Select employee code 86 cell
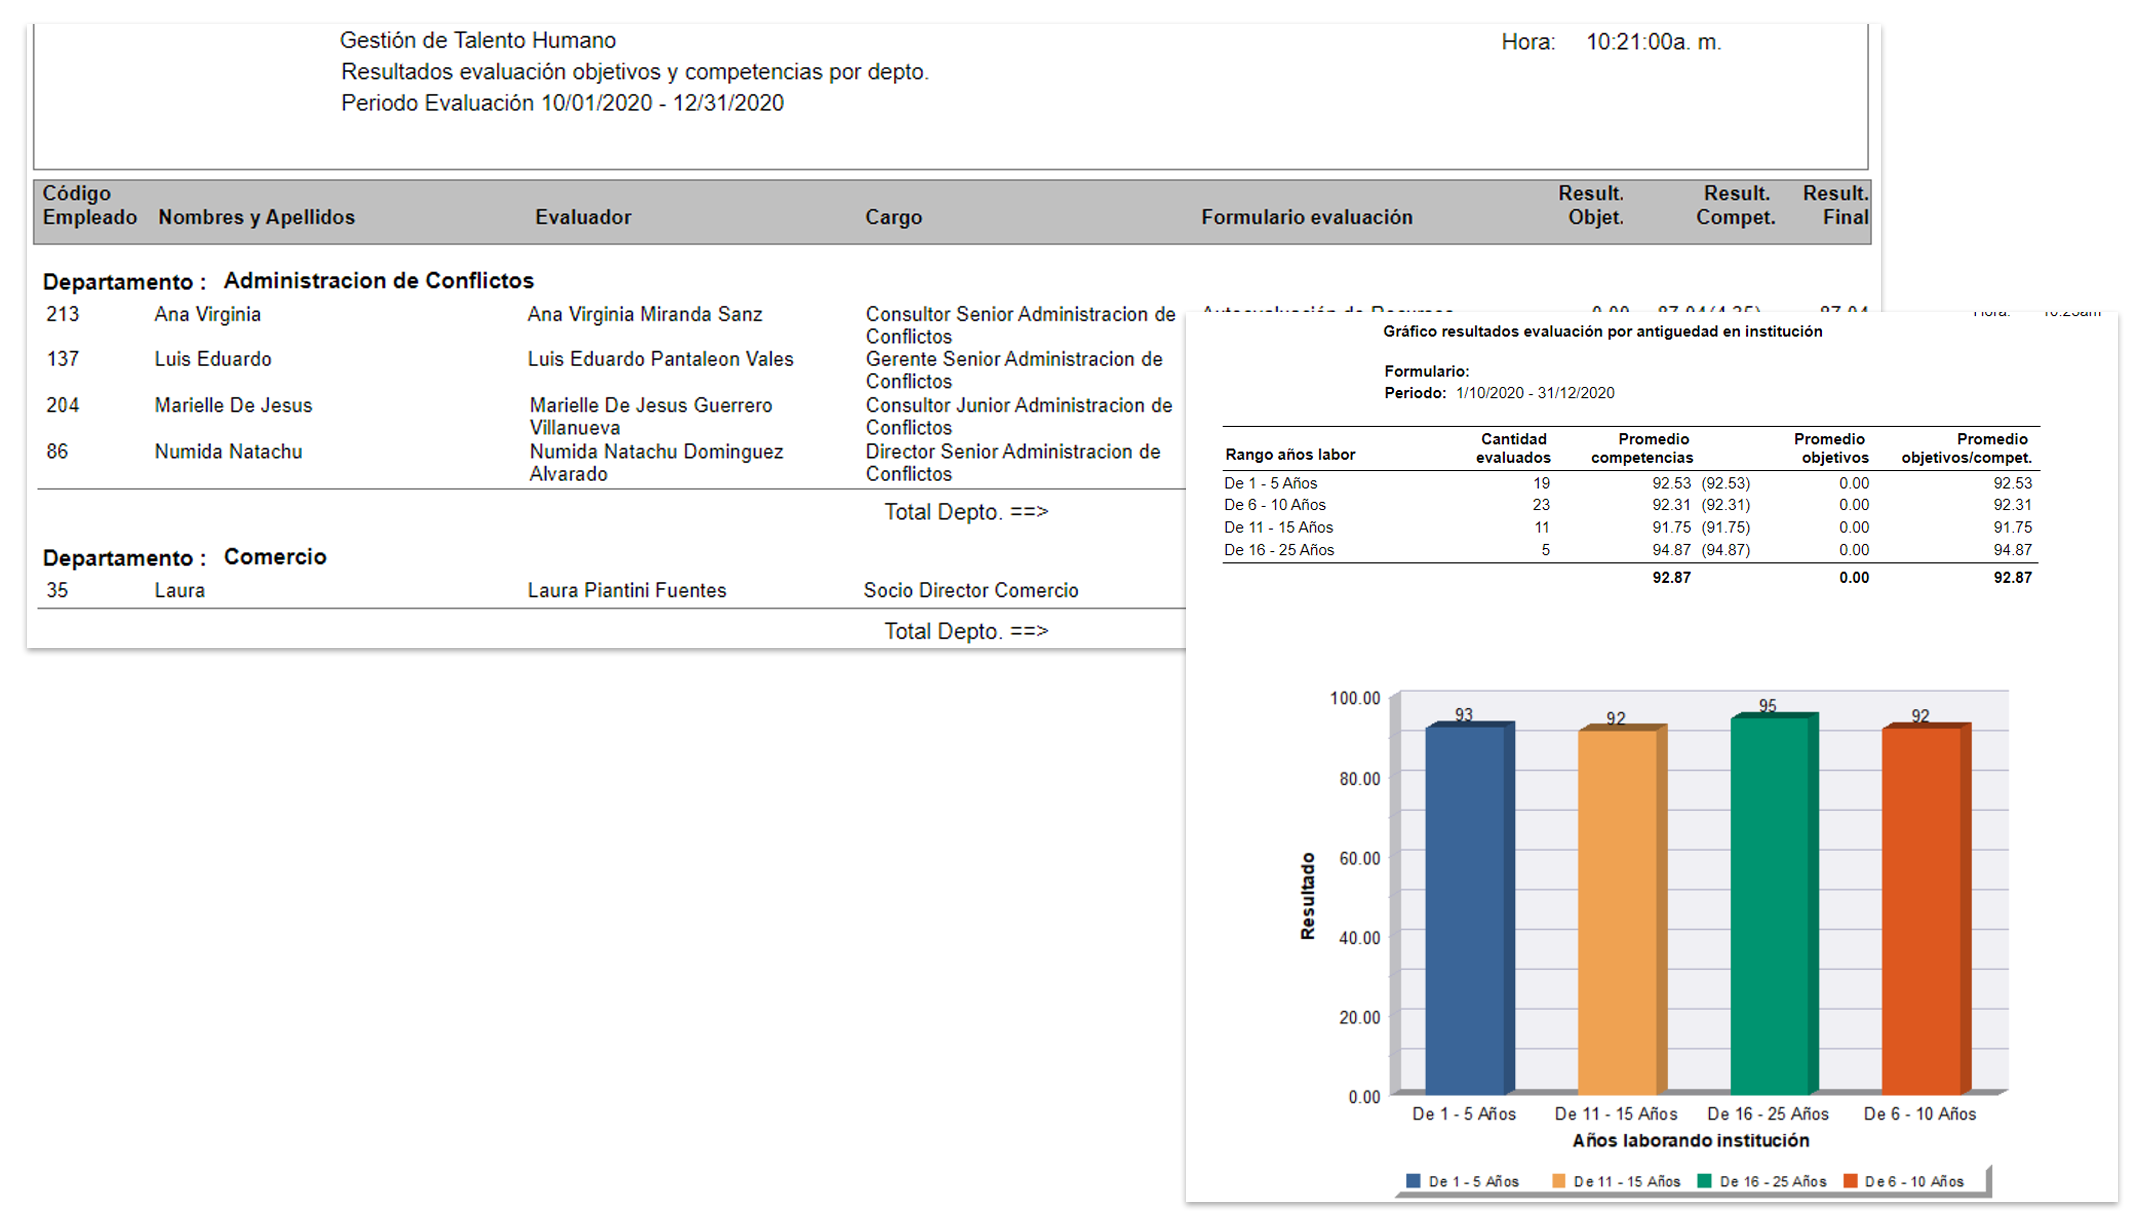2144x1211 pixels. click(57, 451)
